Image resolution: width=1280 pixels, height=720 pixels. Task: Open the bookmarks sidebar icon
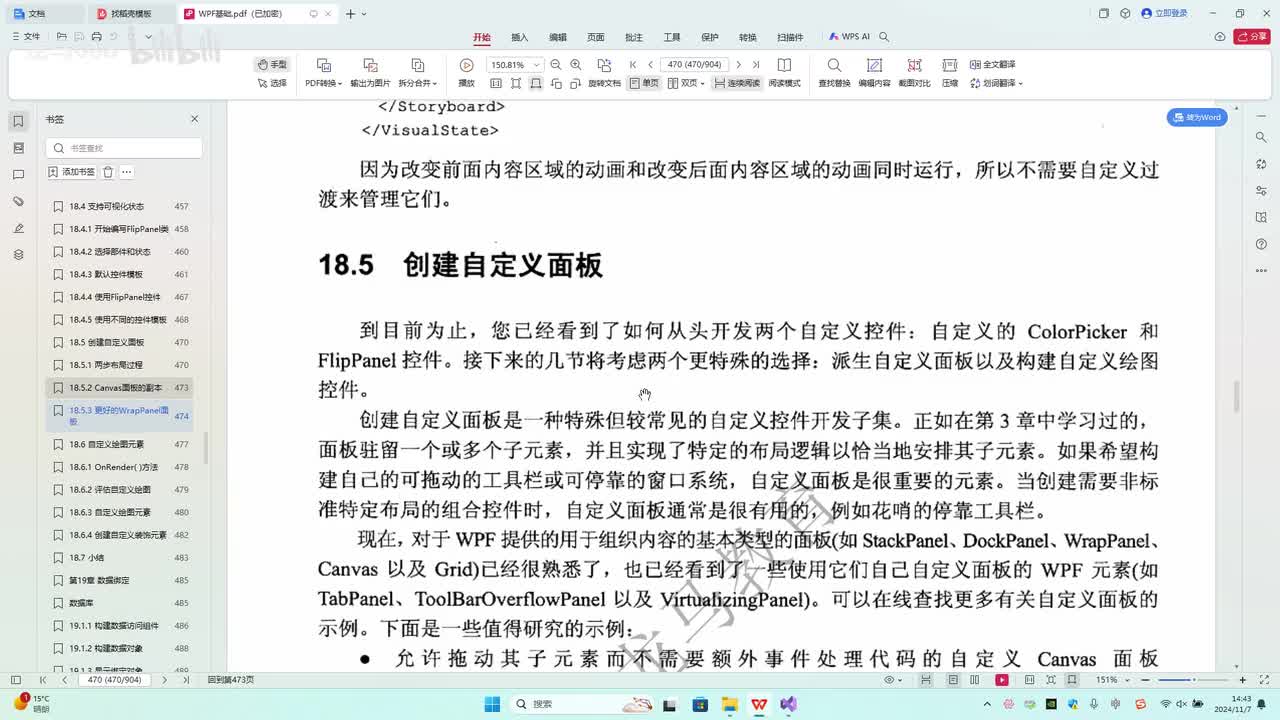pos(18,121)
